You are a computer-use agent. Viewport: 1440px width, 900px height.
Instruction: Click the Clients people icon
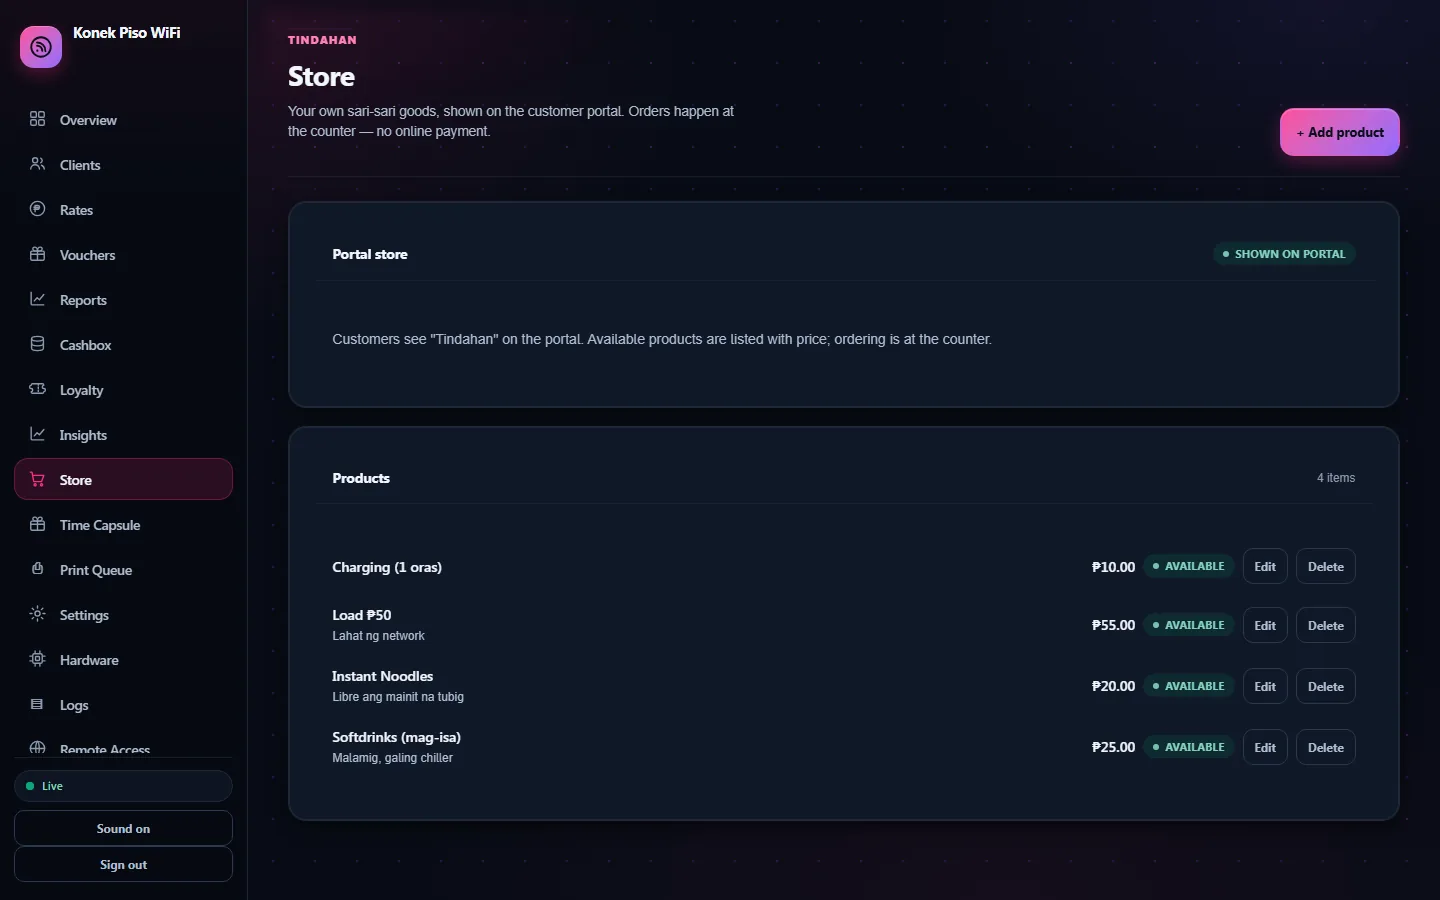38,164
